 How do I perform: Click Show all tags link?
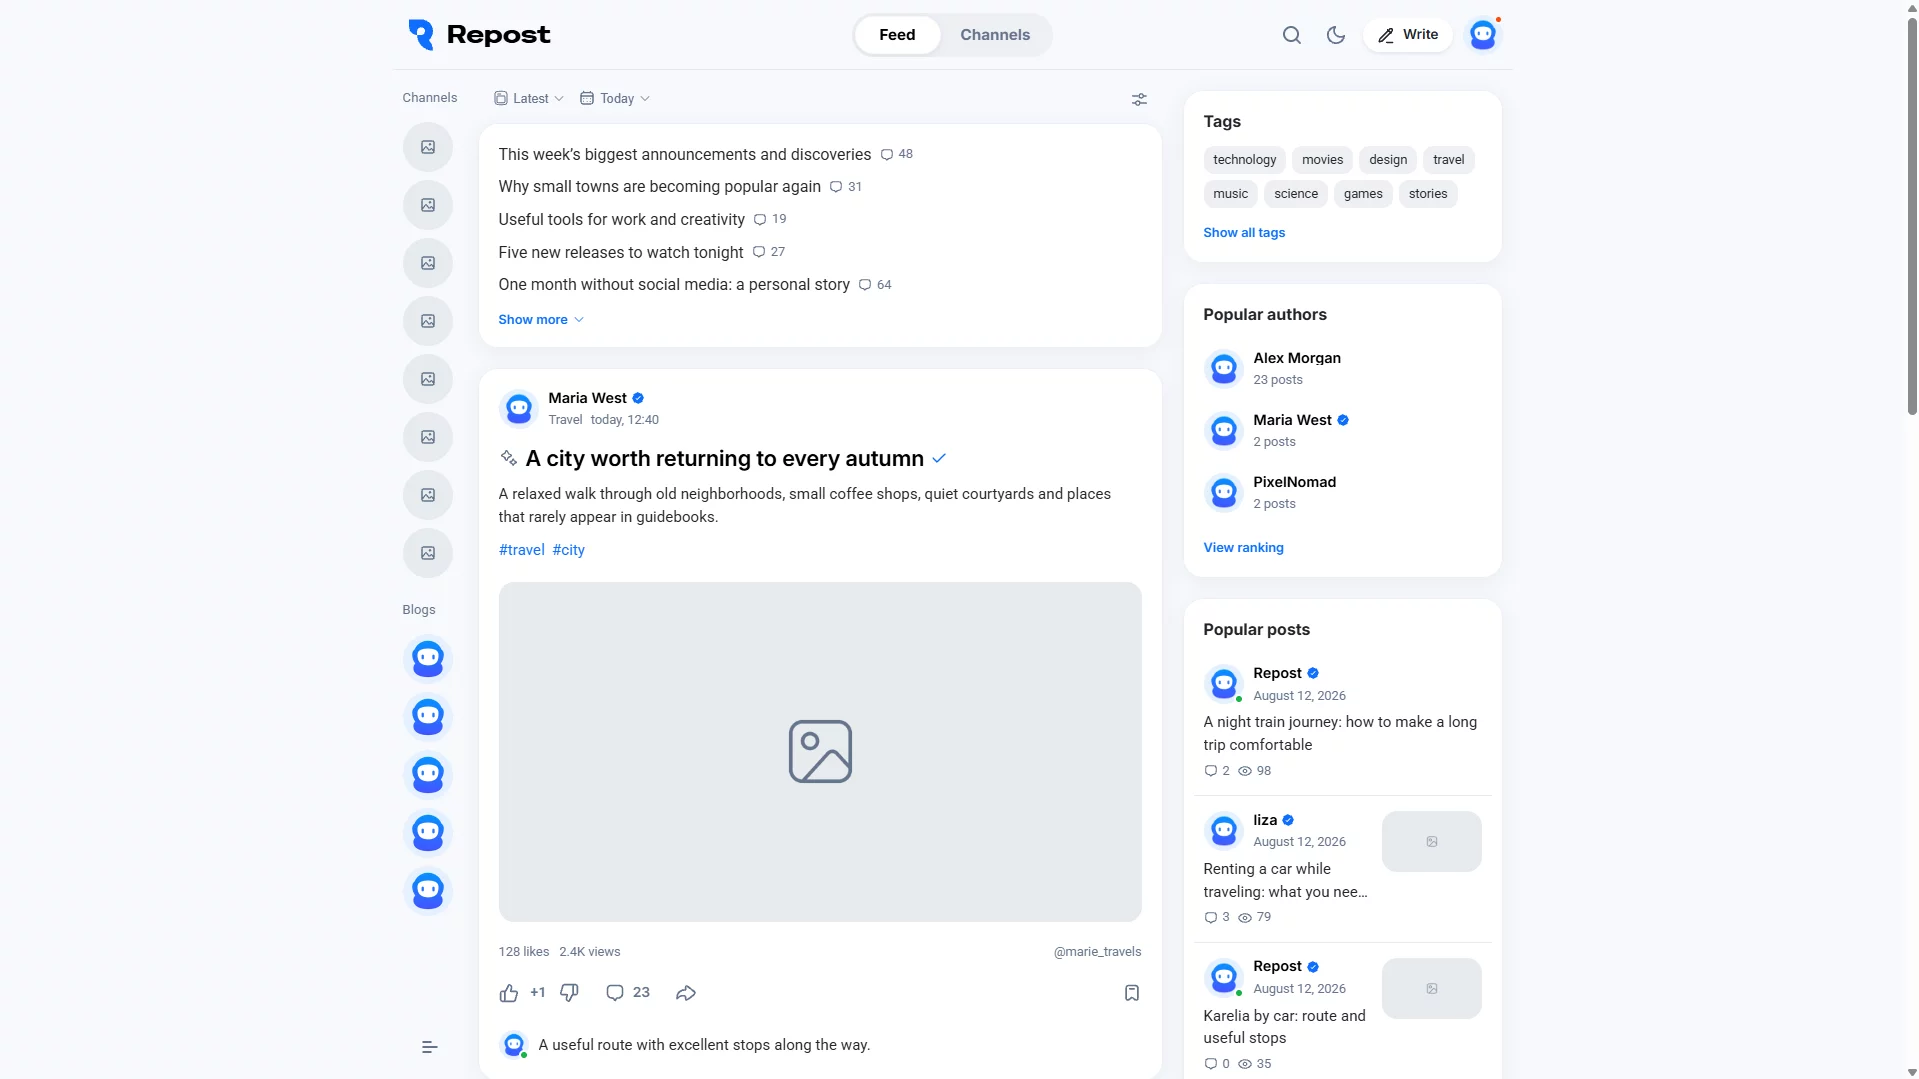(x=1244, y=233)
